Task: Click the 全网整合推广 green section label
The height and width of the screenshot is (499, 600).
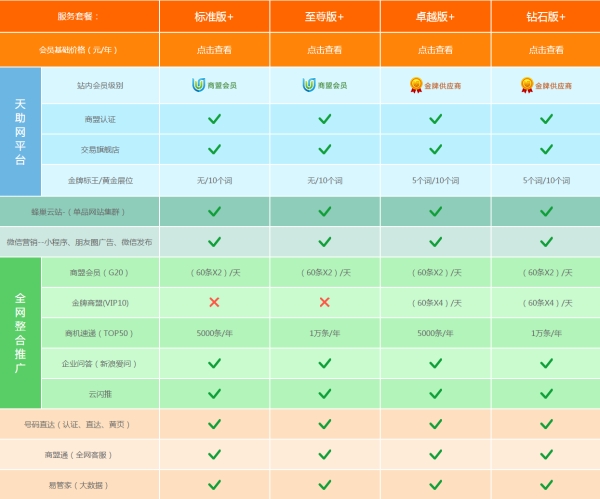Action: (20, 333)
